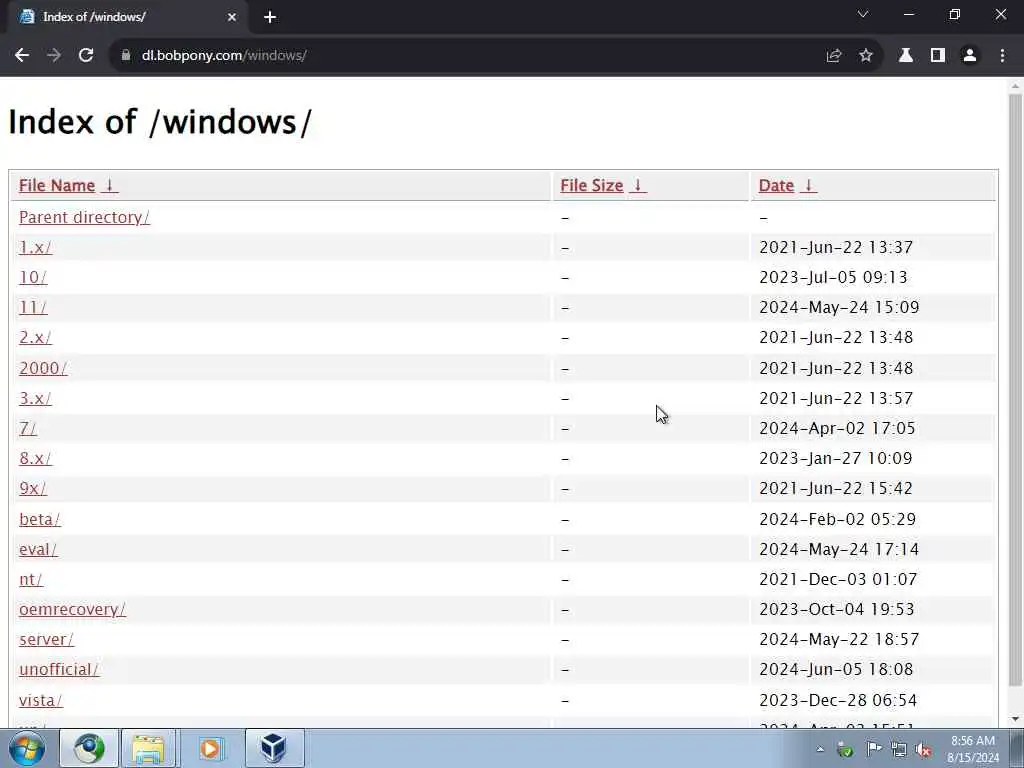
Task: Sort by Date column
Action: coord(787,185)
